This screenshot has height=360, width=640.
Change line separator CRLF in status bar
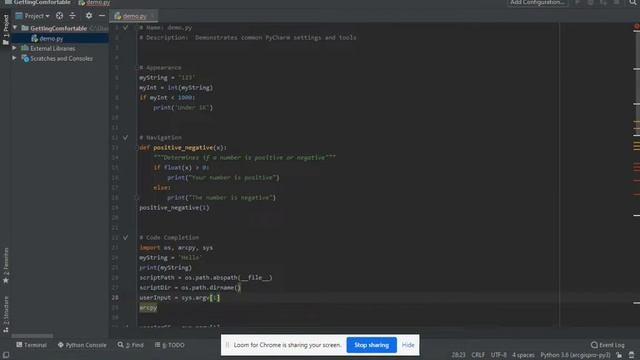[x=478, y=355]
